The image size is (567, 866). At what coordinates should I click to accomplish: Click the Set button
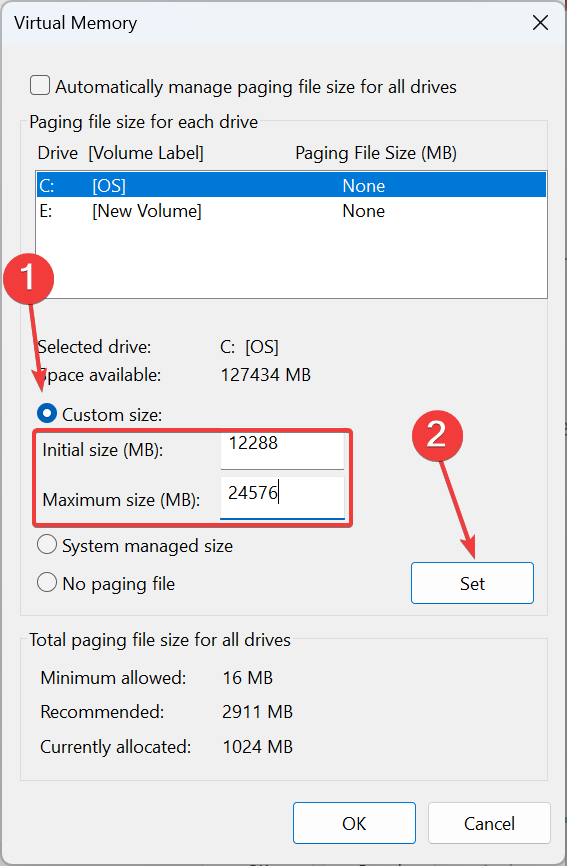(x=472, y=583)
